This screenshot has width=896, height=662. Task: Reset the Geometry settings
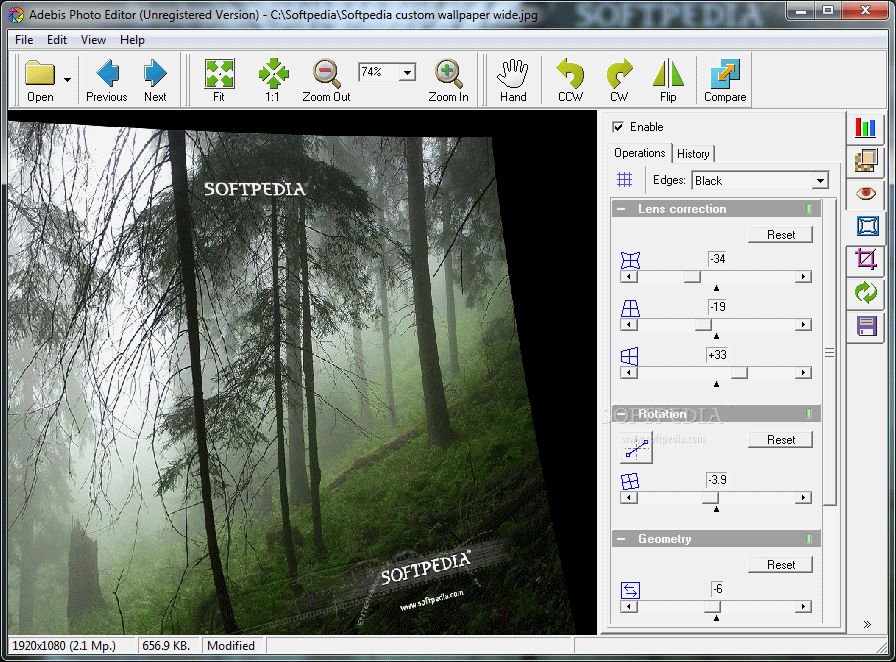tap(781, 565)
